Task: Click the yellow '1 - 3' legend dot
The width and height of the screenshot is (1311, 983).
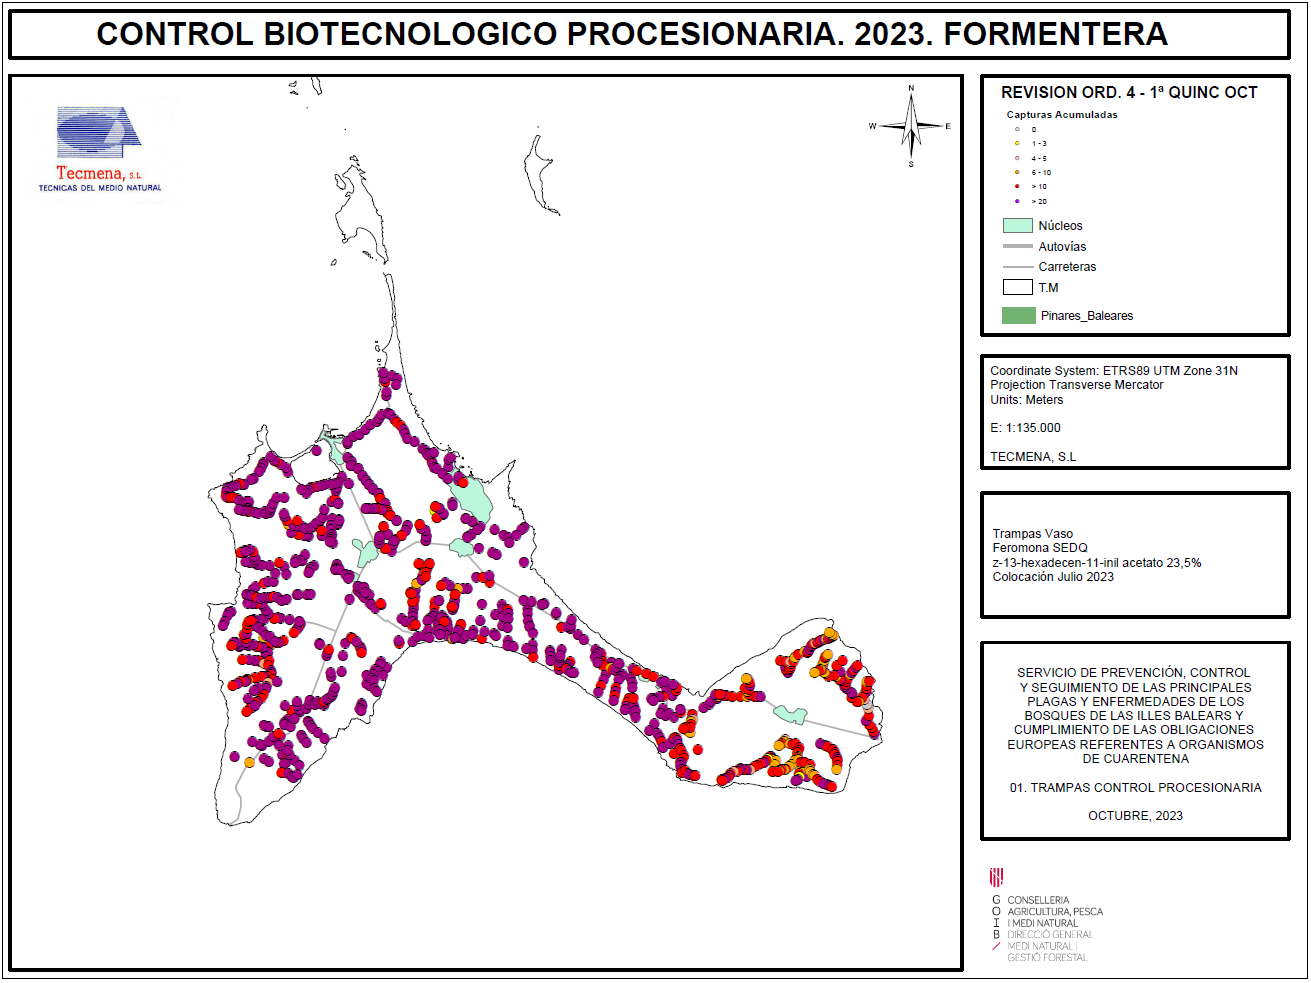Action: pyautogui.click(x=1017, y=143)
